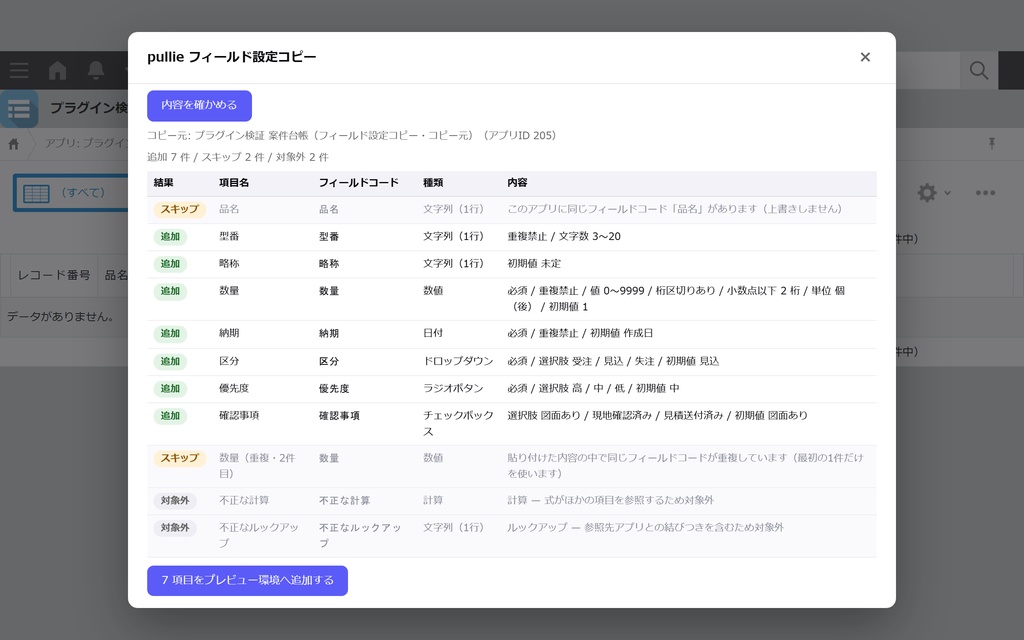1024x640 pixels.
Task: Click 追加 badge in 優先度 row
Action: coord(170,389)
